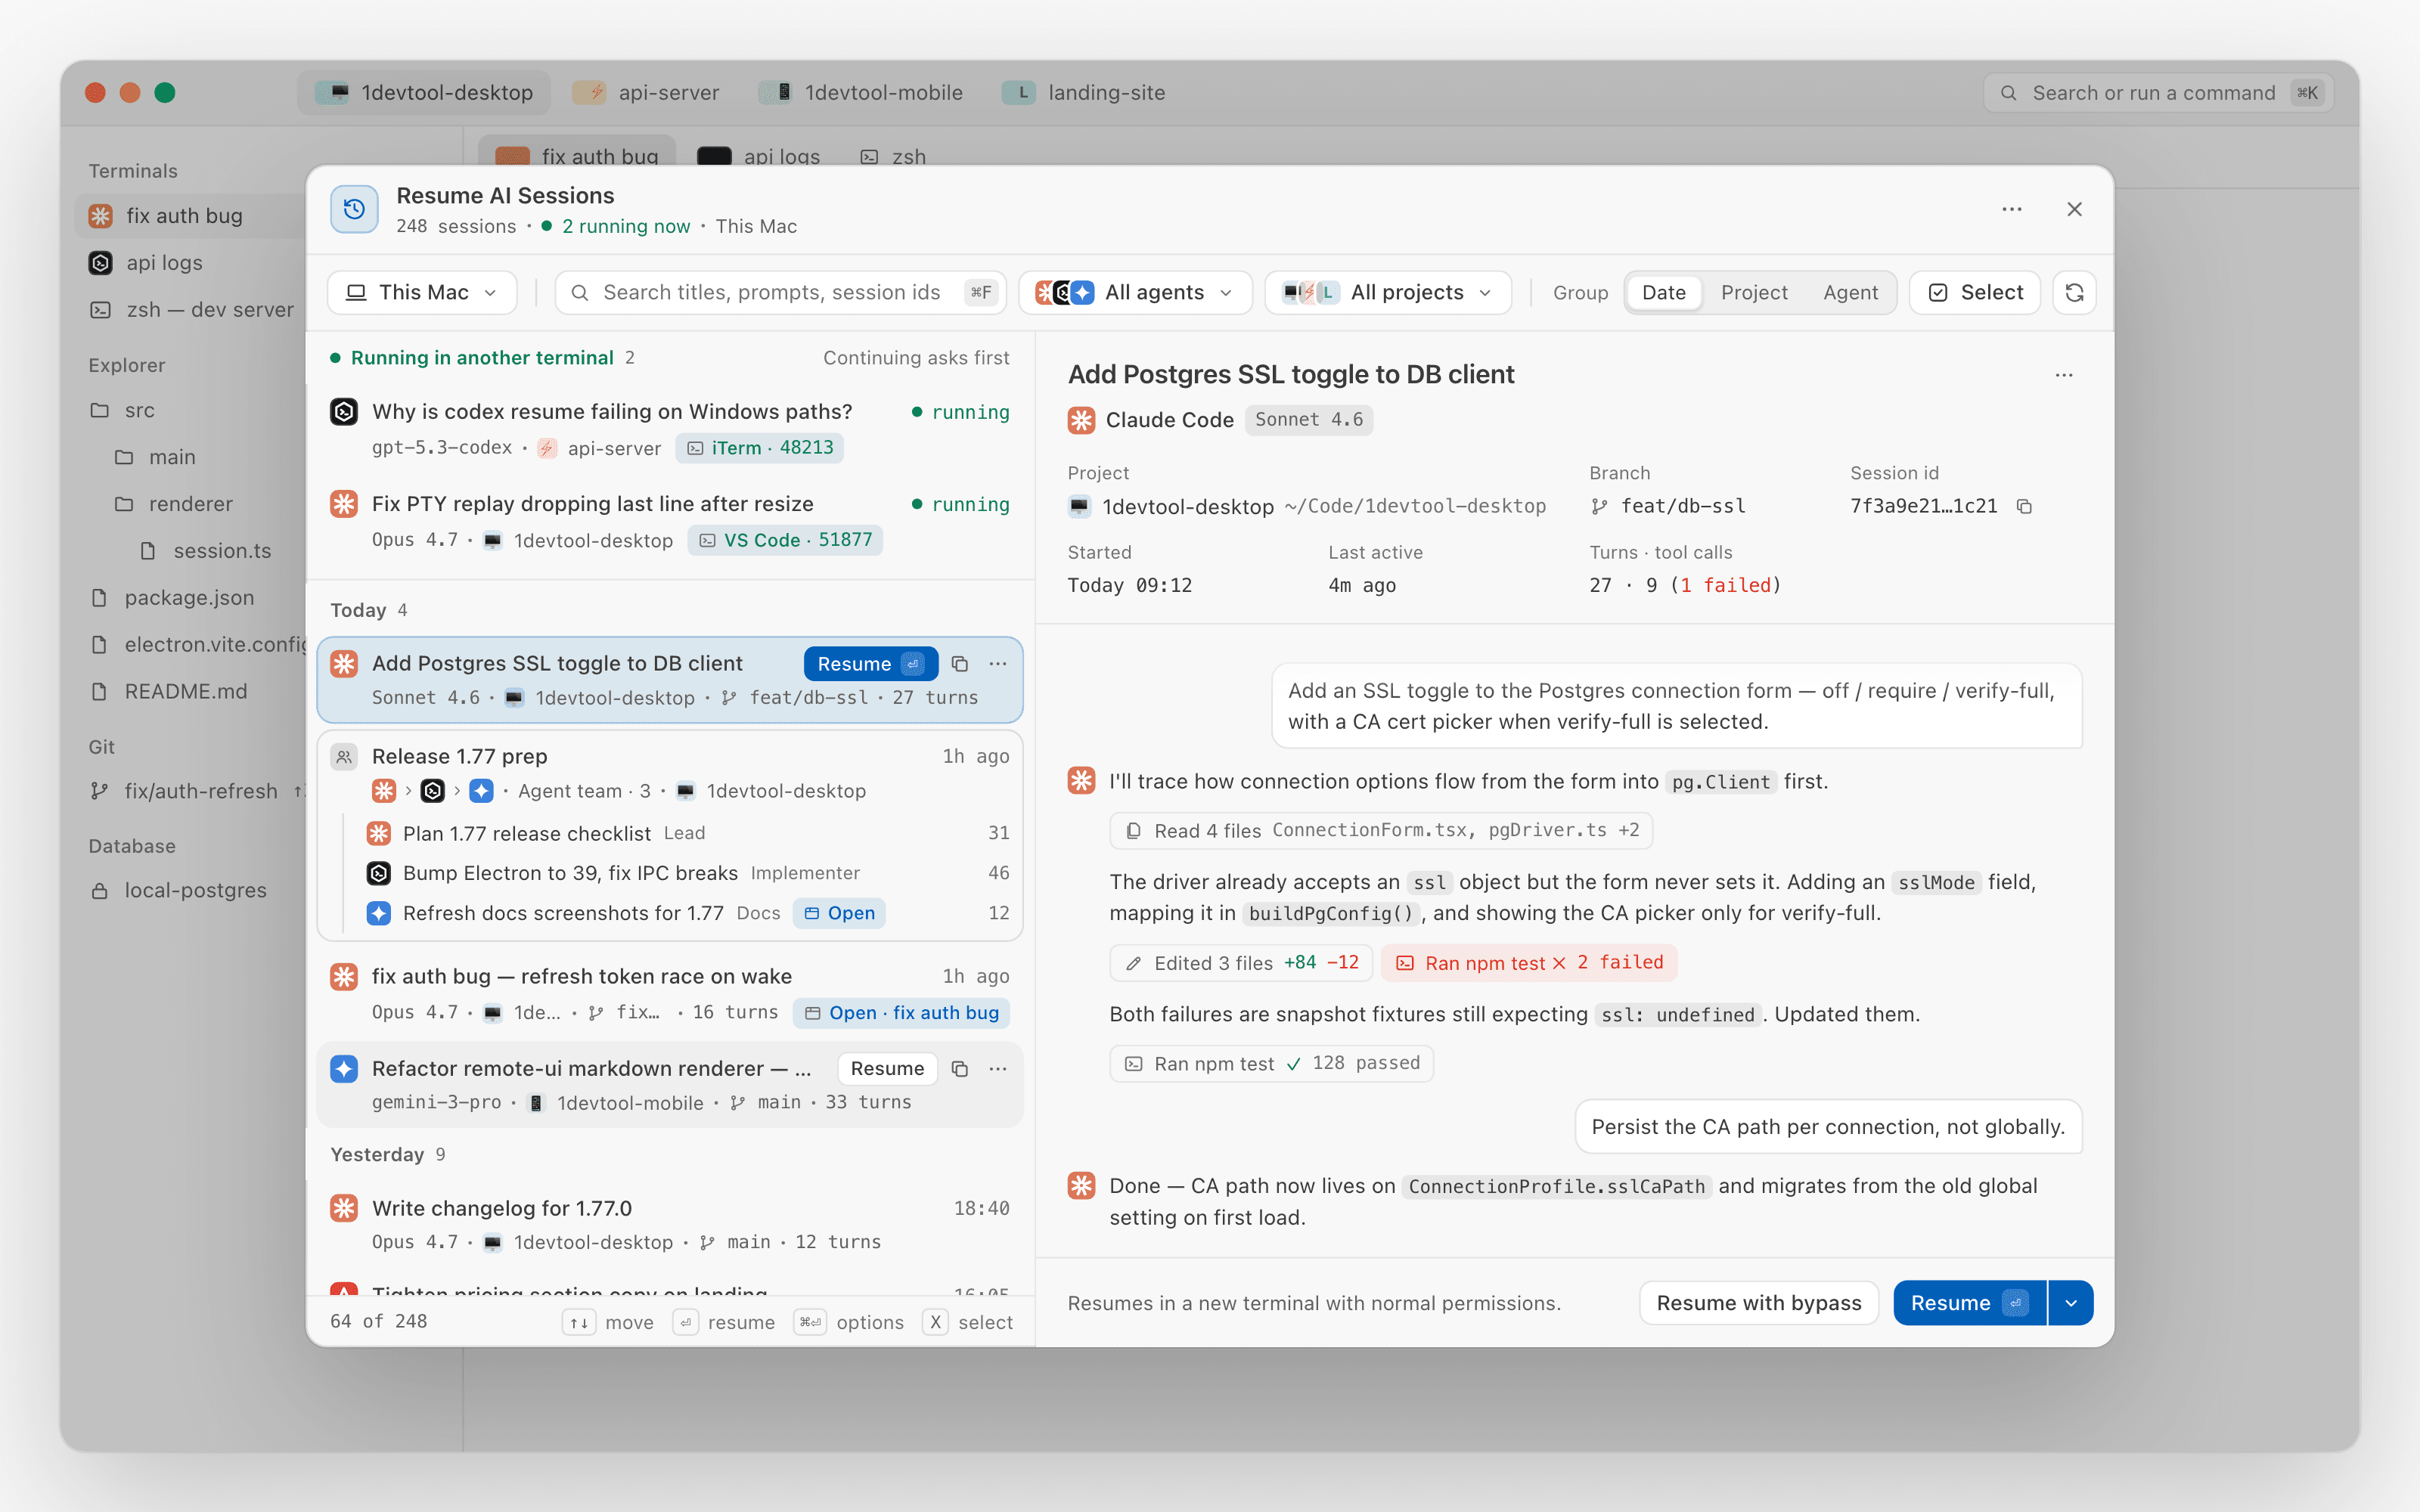Focus the Search titles, prompts, session ids field

point(780,292)
